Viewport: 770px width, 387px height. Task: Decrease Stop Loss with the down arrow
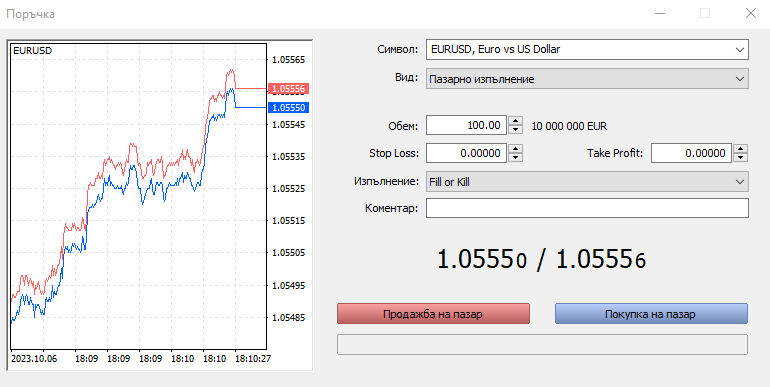(x=515, y=158)
